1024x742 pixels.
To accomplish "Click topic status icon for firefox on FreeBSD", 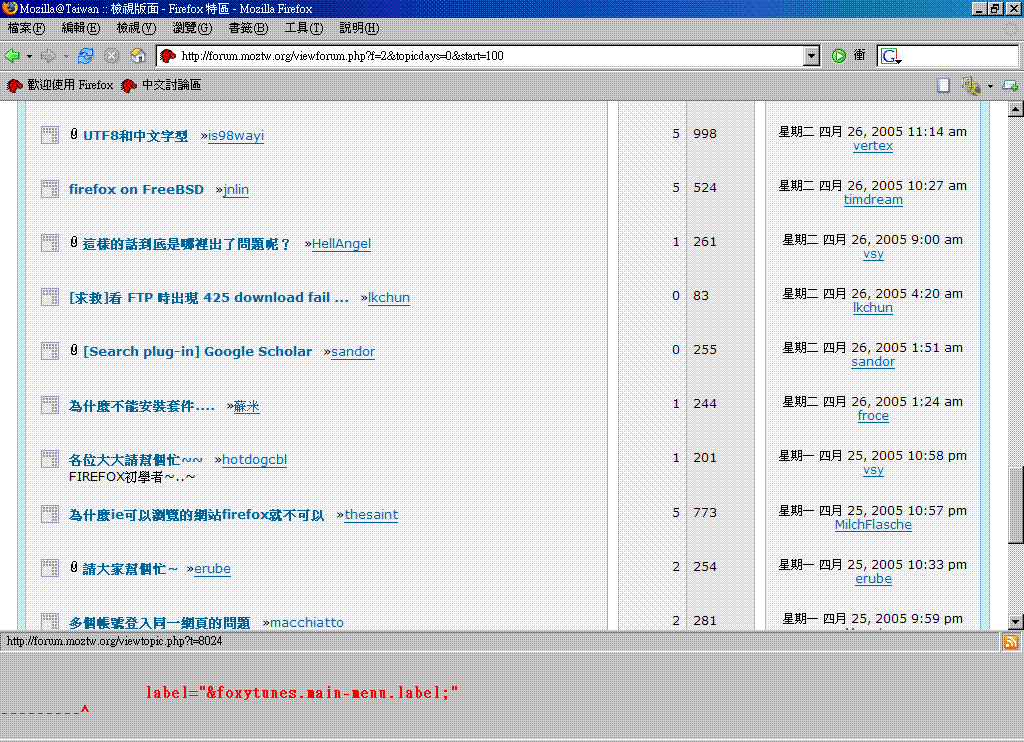I will [x=50, y=189].
